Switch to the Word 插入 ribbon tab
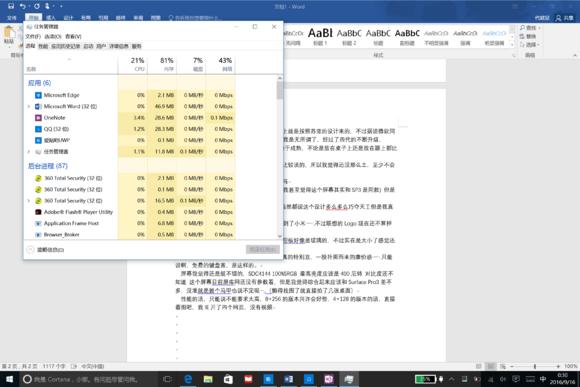This screenshot has width=580, height=387. tap(51, 18)
